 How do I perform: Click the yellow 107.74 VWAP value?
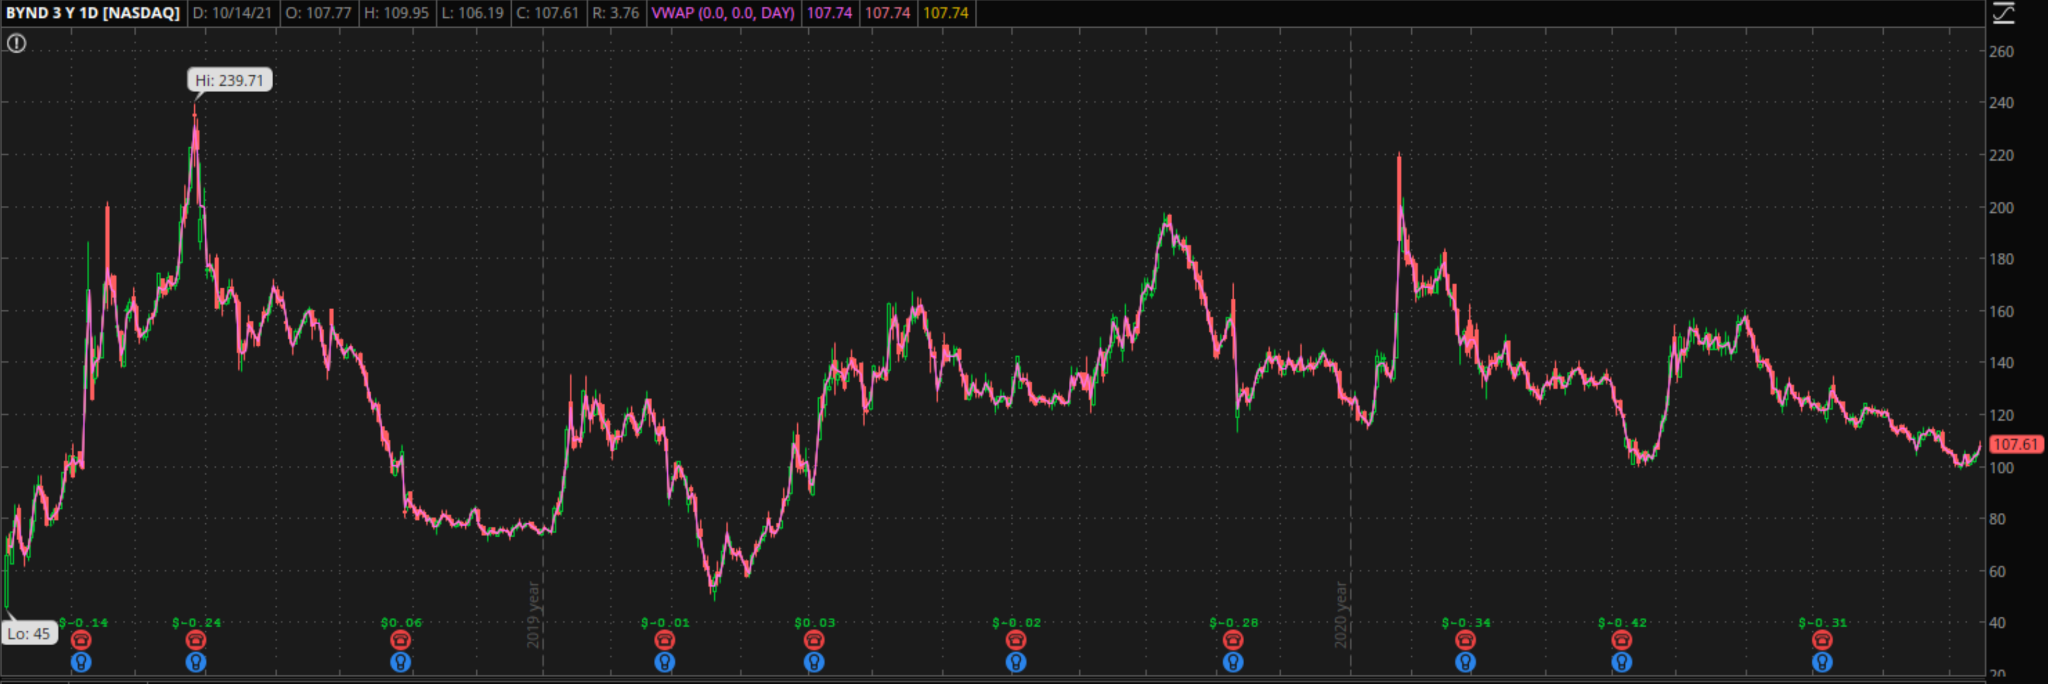[946, 13]
